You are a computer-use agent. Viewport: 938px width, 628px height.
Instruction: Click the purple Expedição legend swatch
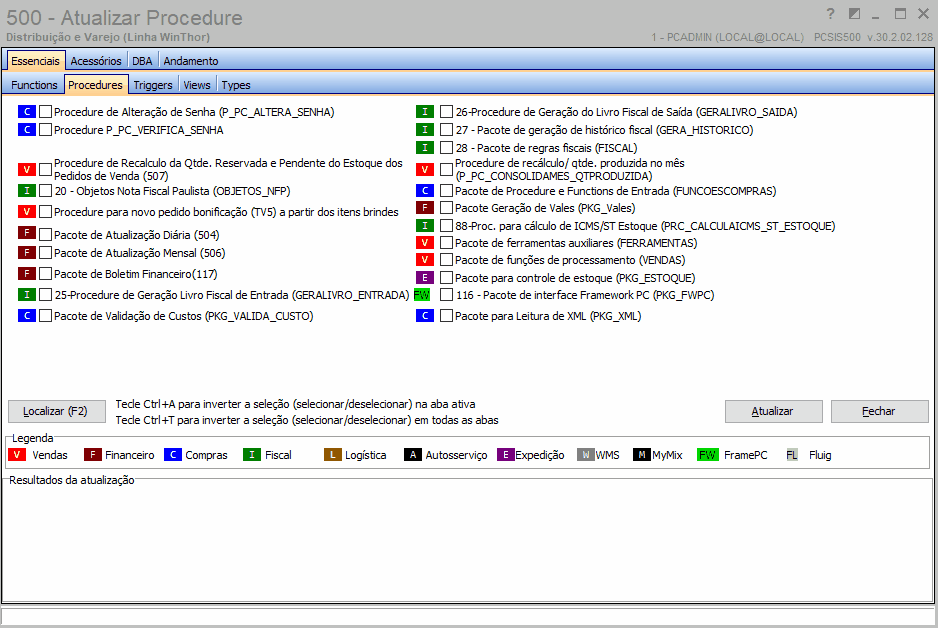coord(505,455)
